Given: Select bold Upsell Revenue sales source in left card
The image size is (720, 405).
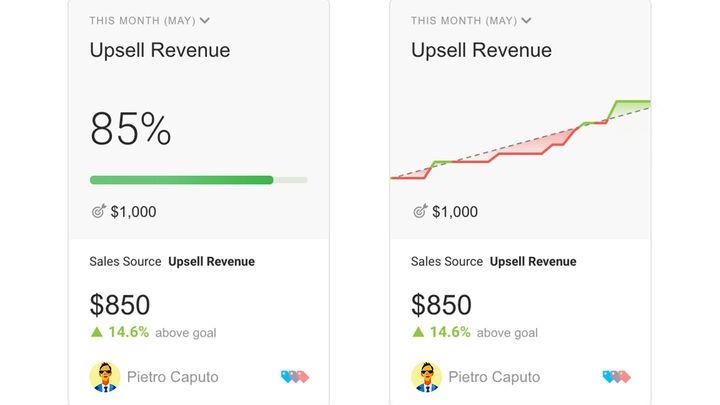Looking at the screenshot, I should click(211, 261).
